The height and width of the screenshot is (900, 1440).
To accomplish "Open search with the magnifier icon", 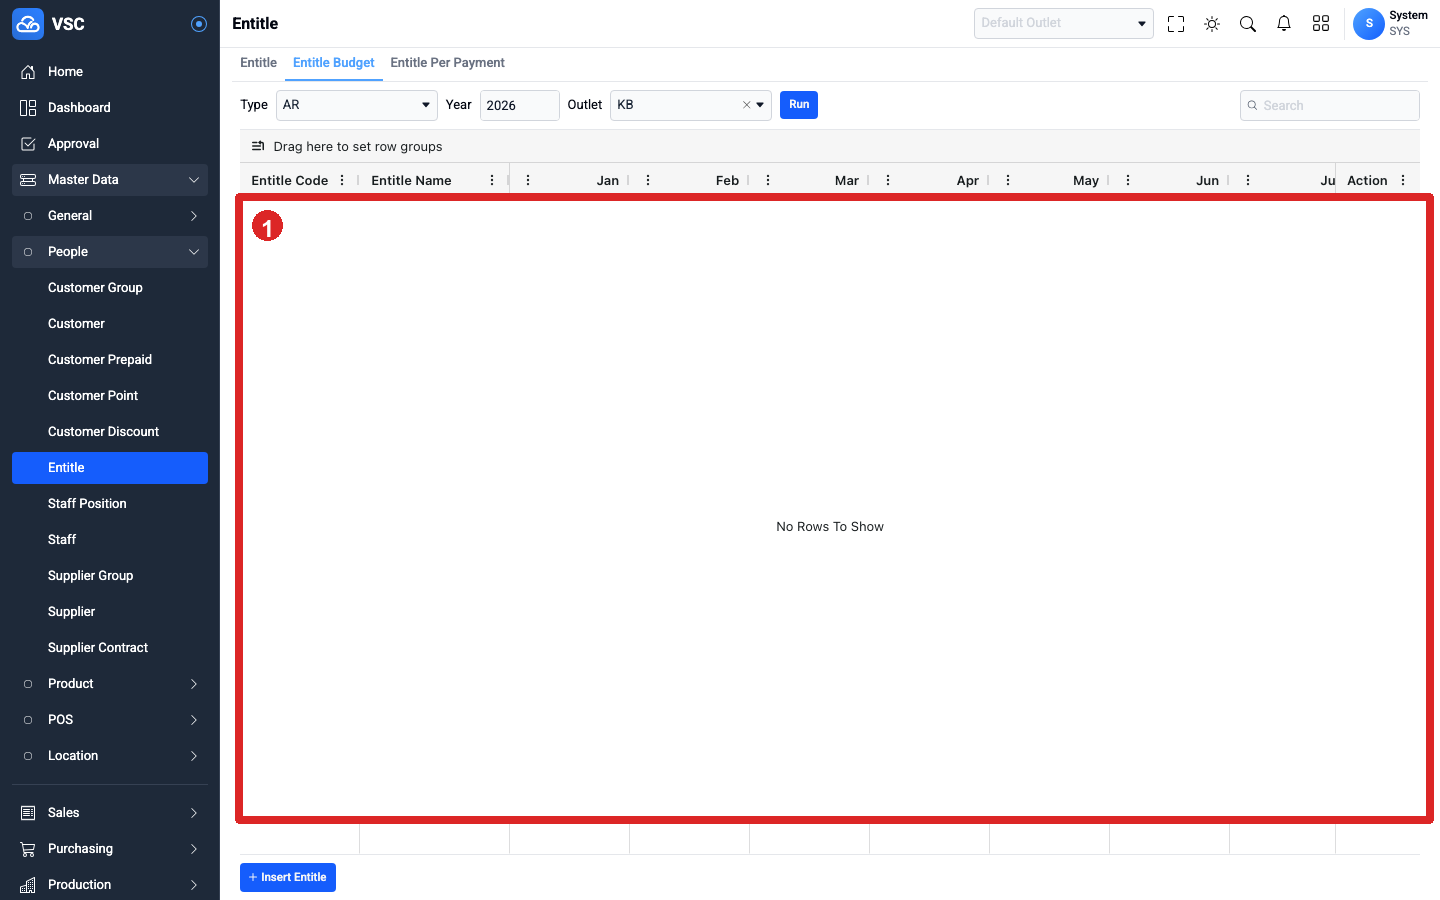I will pyautogui.click(x=1248, y=24).
